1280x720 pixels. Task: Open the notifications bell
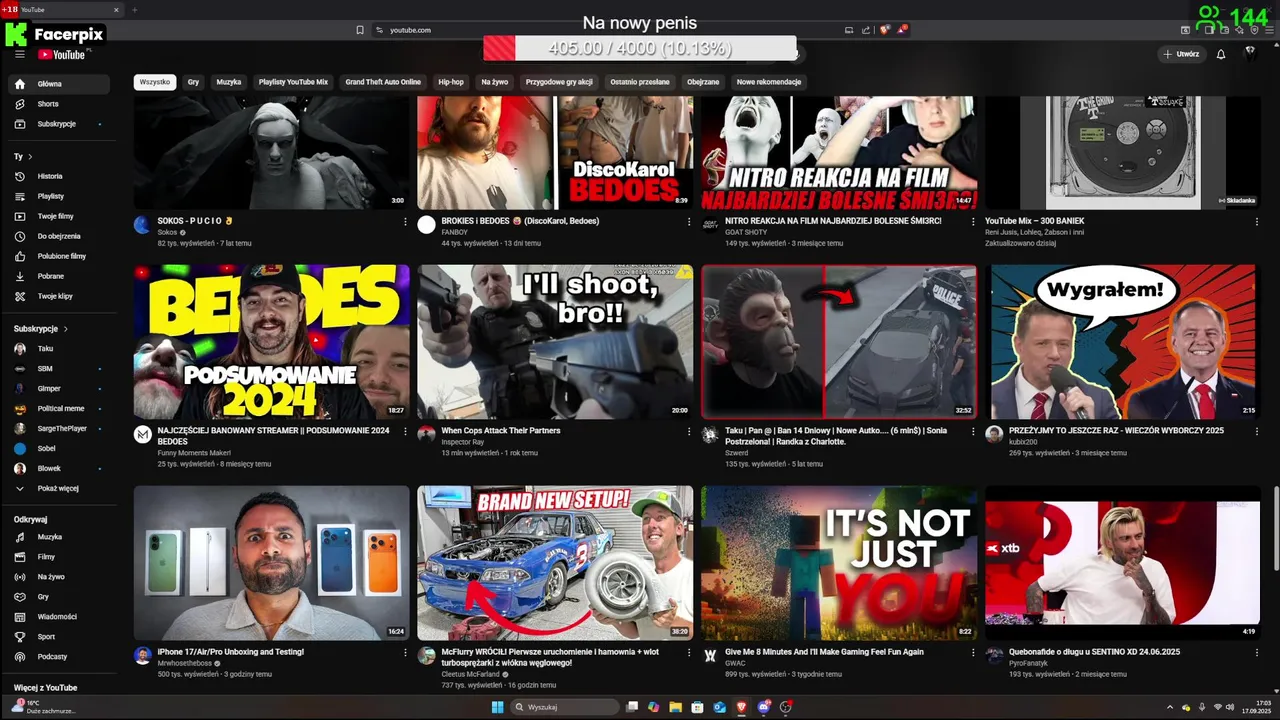point(1221,54)
